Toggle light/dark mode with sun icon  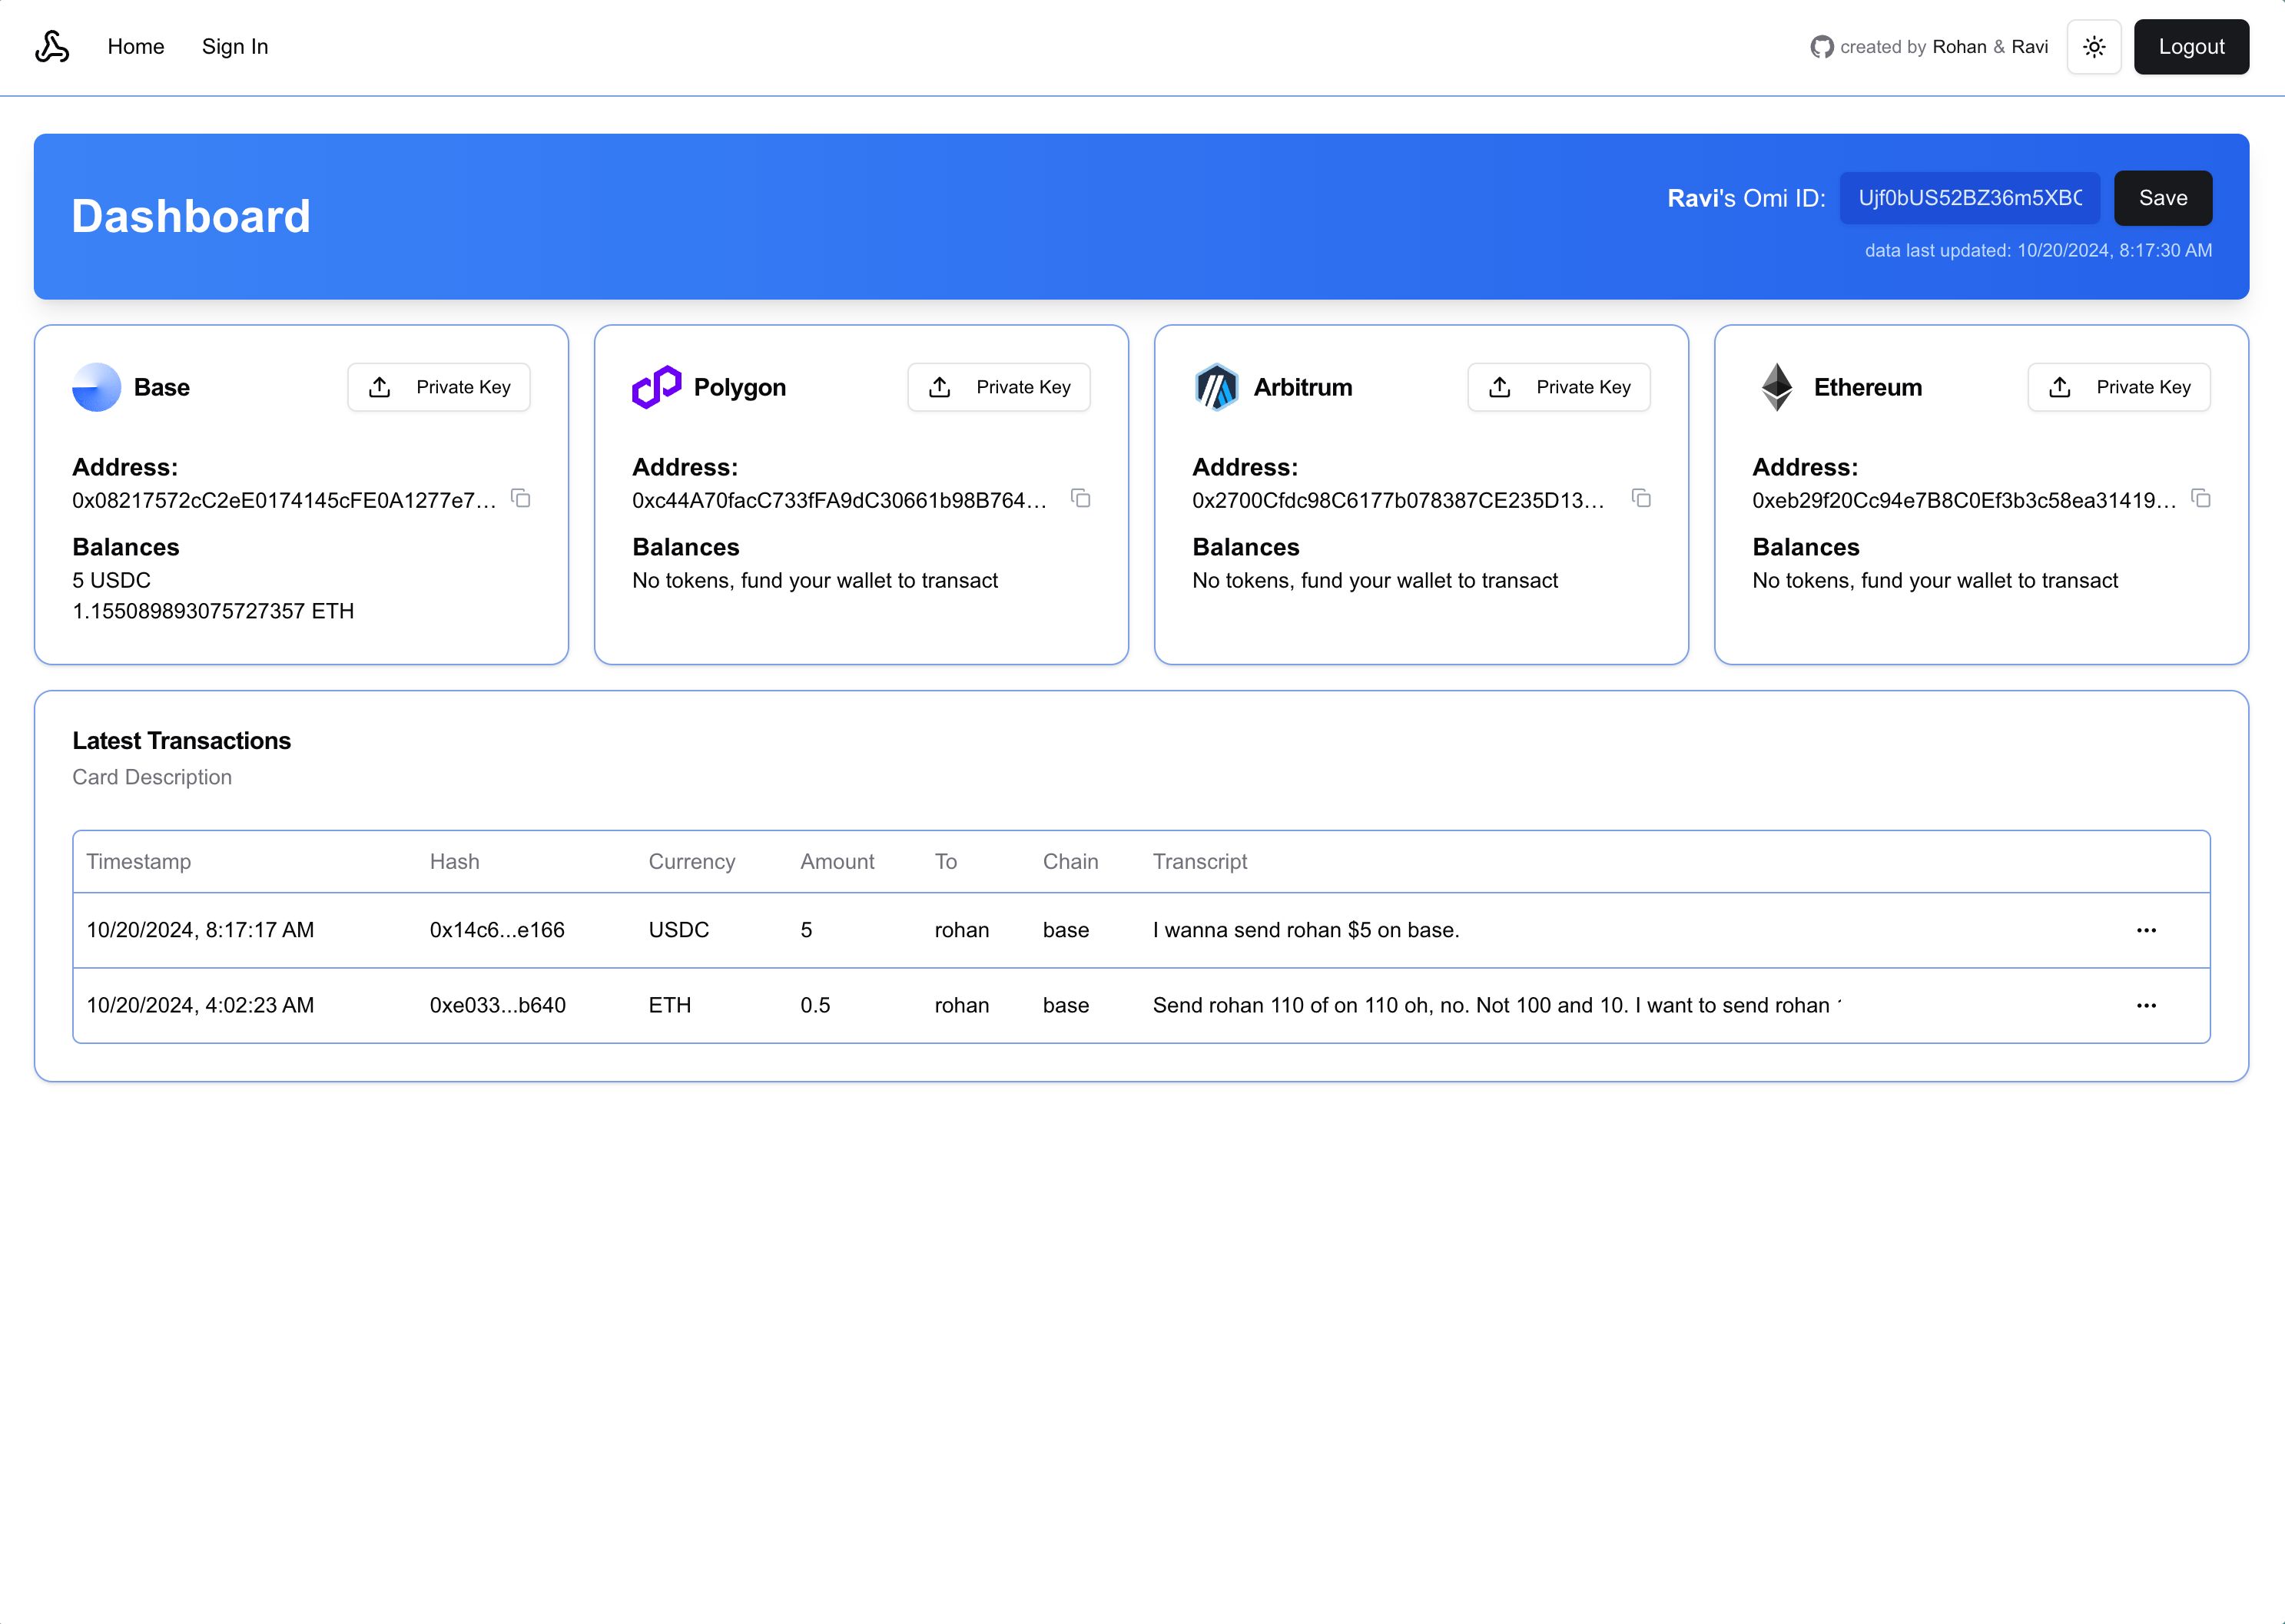[2095, 48]
